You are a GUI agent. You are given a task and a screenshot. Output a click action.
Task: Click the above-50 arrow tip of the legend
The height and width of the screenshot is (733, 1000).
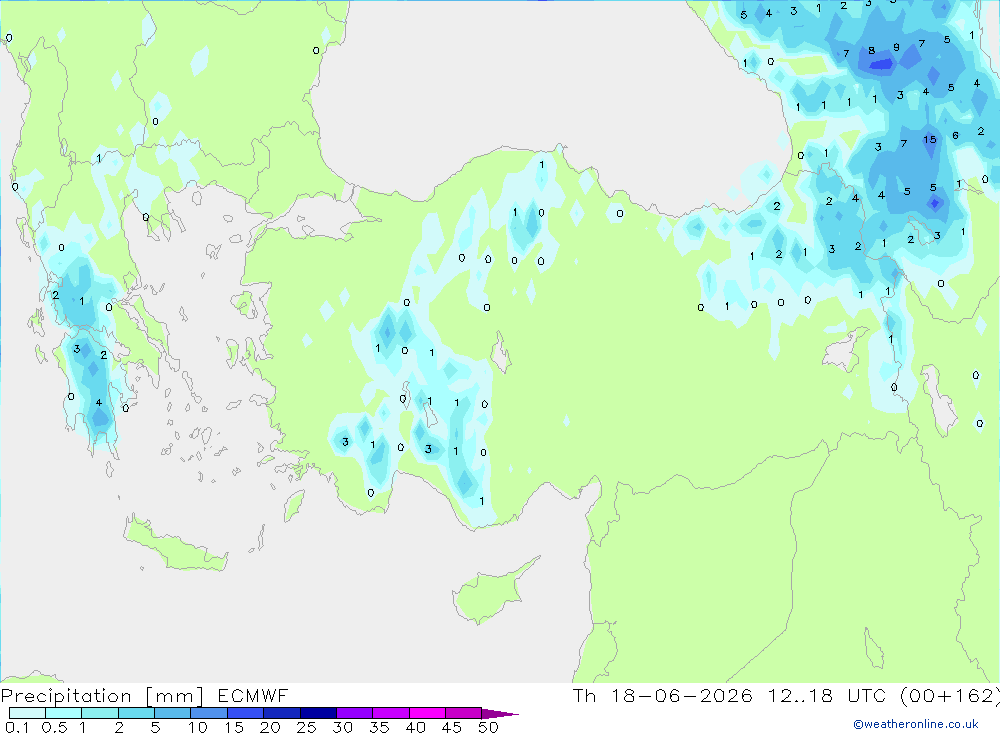point(499,714)
